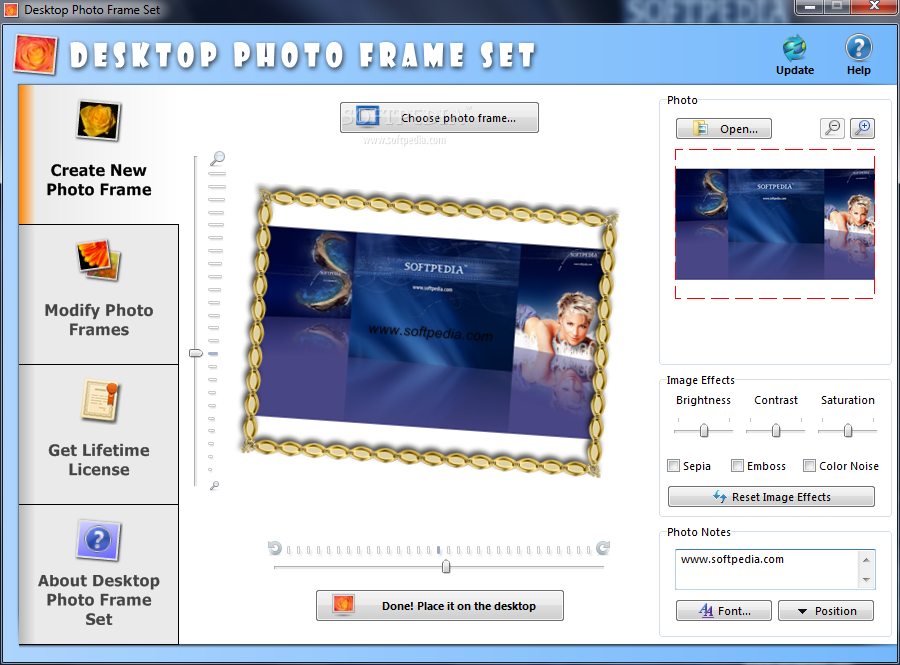Click Photo Notes scrollbar up arrow
Viewport: 900px width, 665px height.
pos(866,559)
